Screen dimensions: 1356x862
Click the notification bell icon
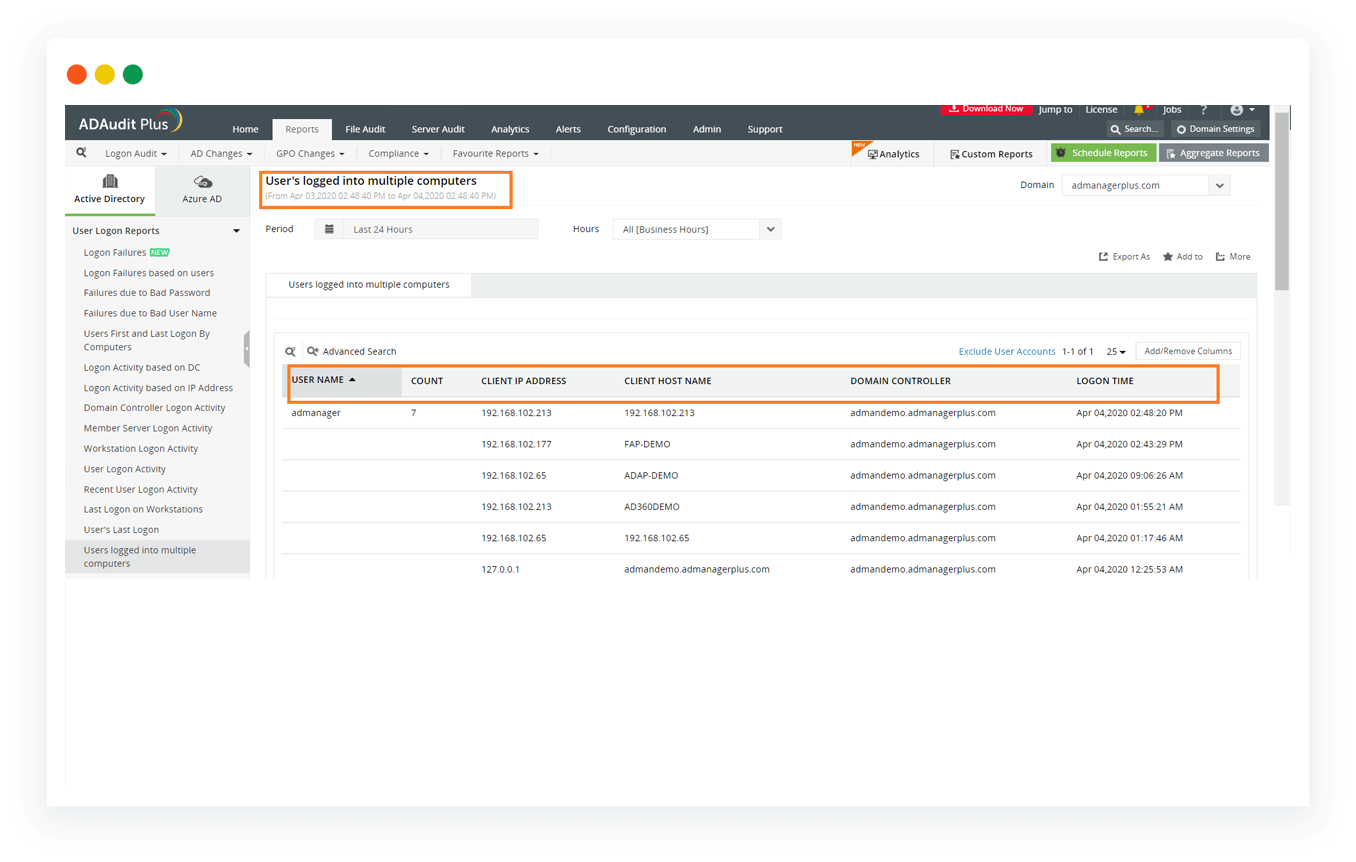(1139, 109)
